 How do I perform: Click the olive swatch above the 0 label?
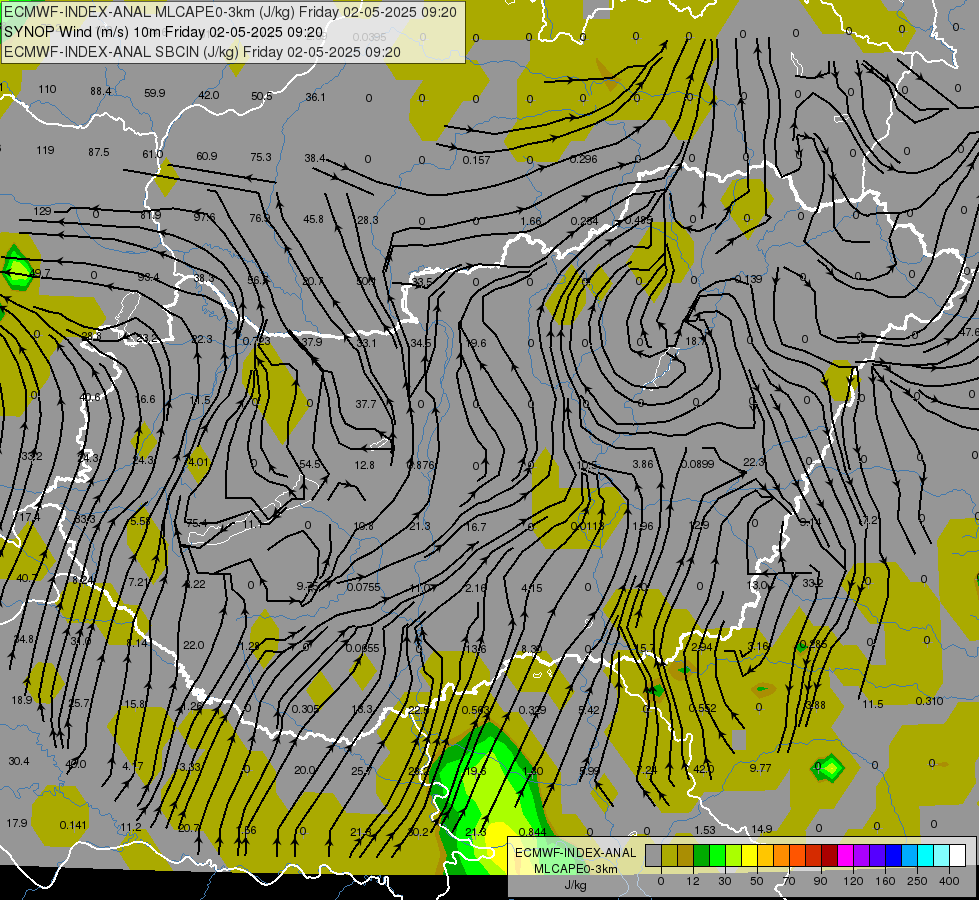(x=669, y=856)
